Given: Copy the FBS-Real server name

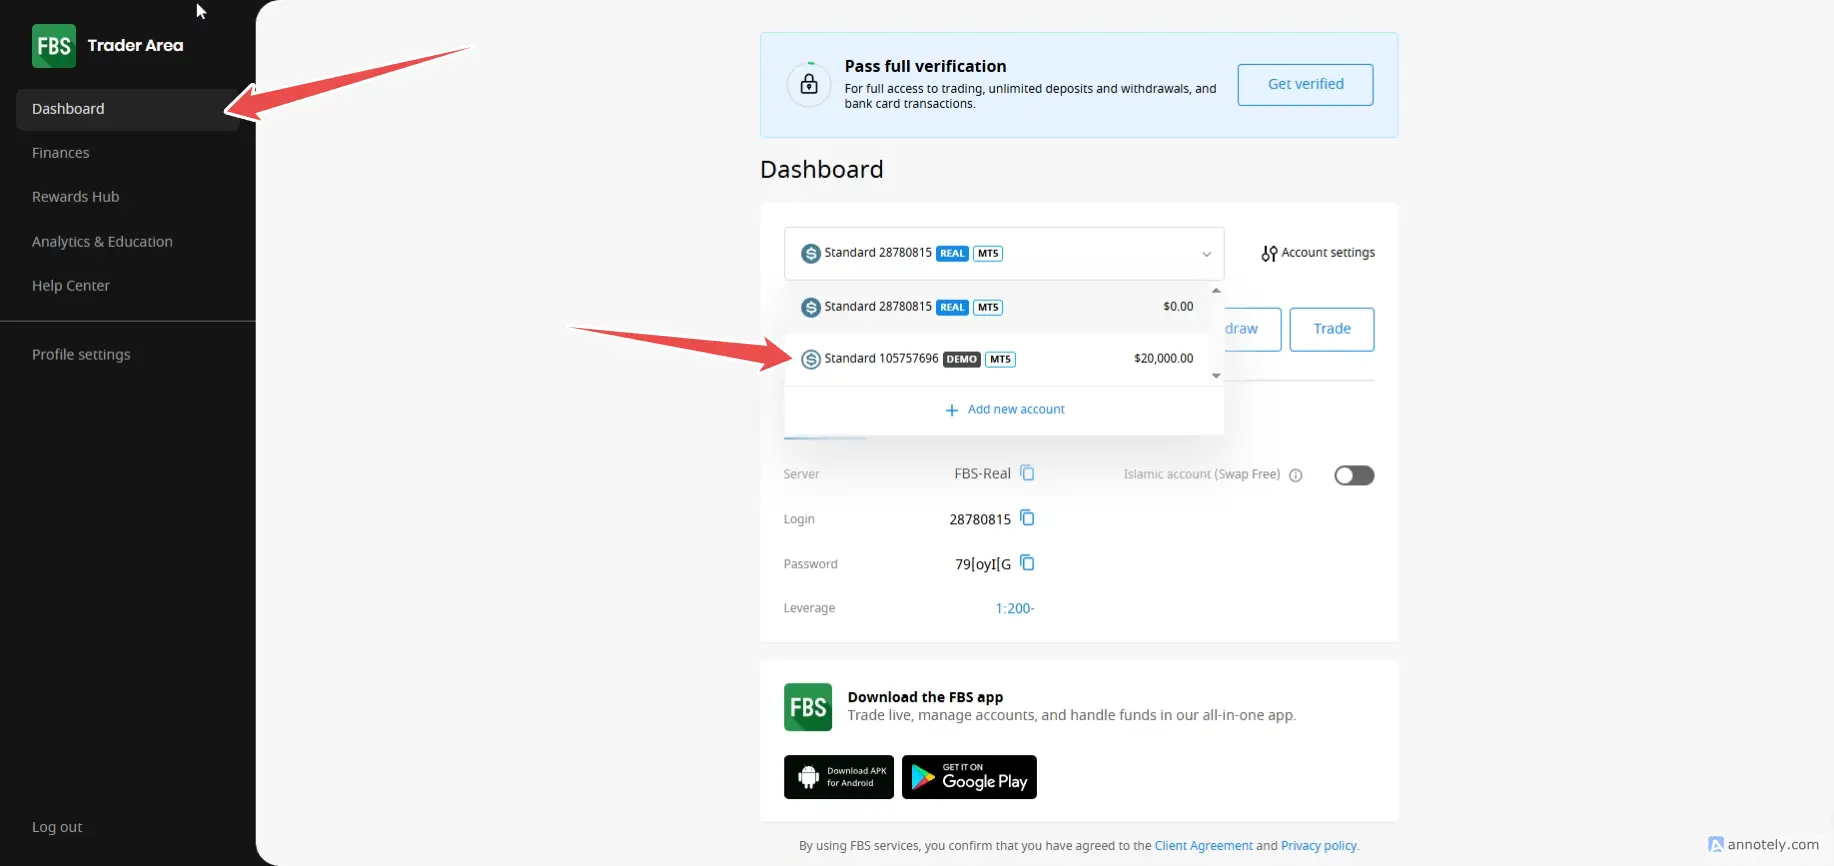Looking at the screenshot, I should 1027,473.
